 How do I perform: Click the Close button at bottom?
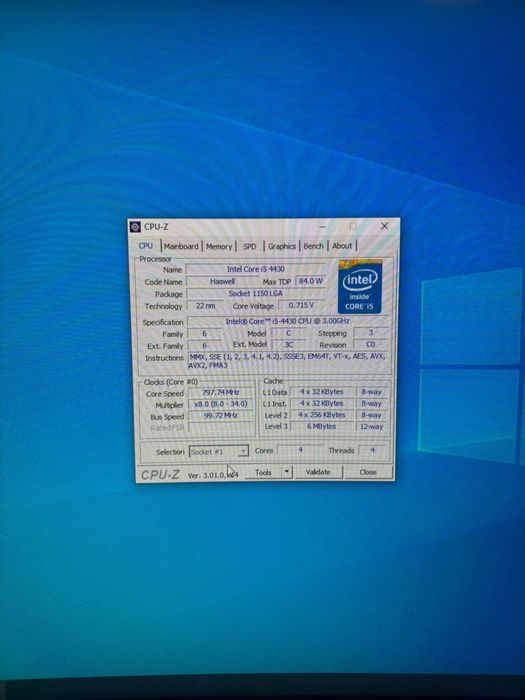[x=368, y=472]
